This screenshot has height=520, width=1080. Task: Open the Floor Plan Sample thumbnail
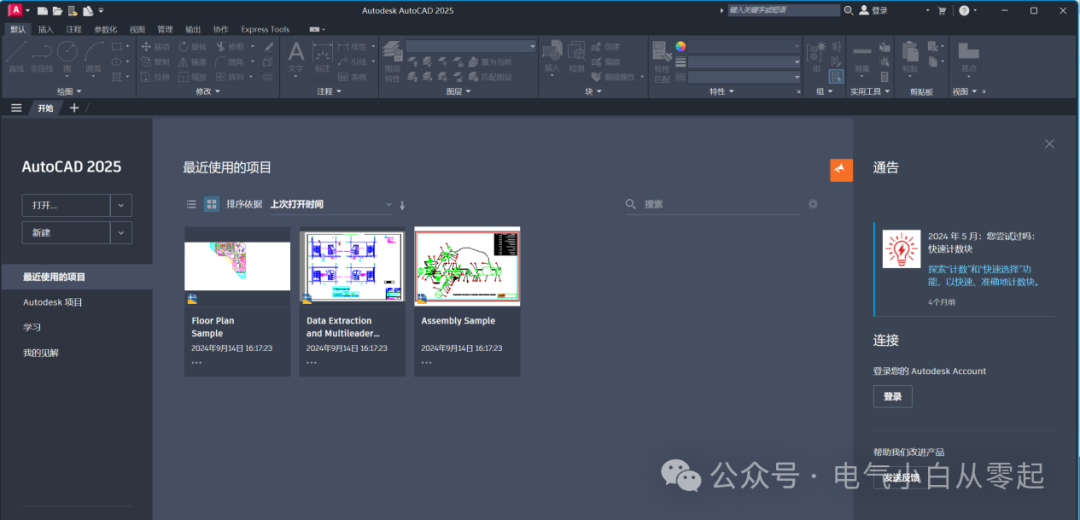pos(237,265)
